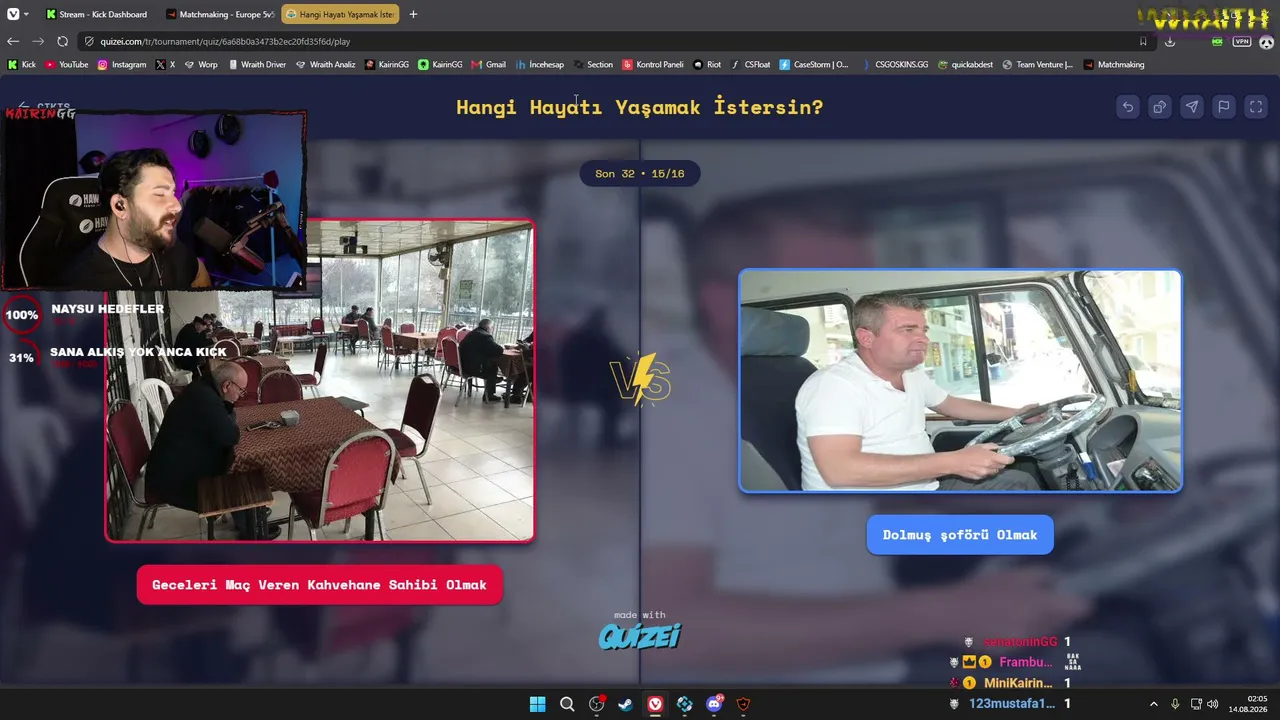Toggle the VPN button in toolbar
1280x720 pixels.
click(x=1242, y=42)
